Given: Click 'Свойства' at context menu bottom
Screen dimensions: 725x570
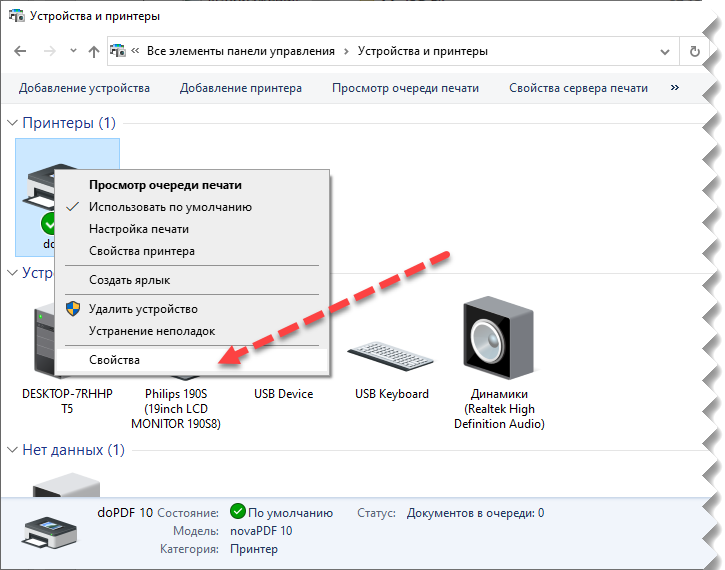Looking at the screenshot, I should click(191, 360).
